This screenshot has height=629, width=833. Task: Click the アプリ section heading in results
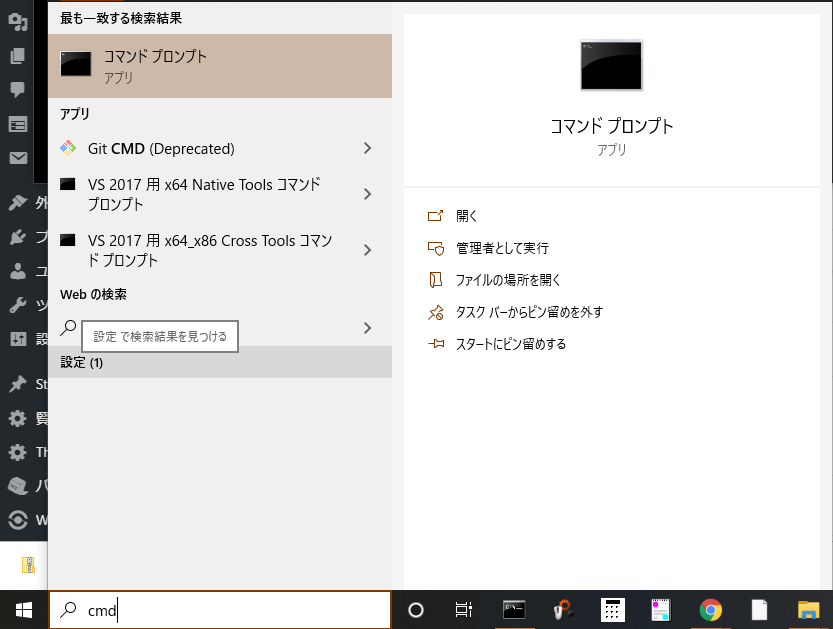pyautogui.click(x=75, y=114)
